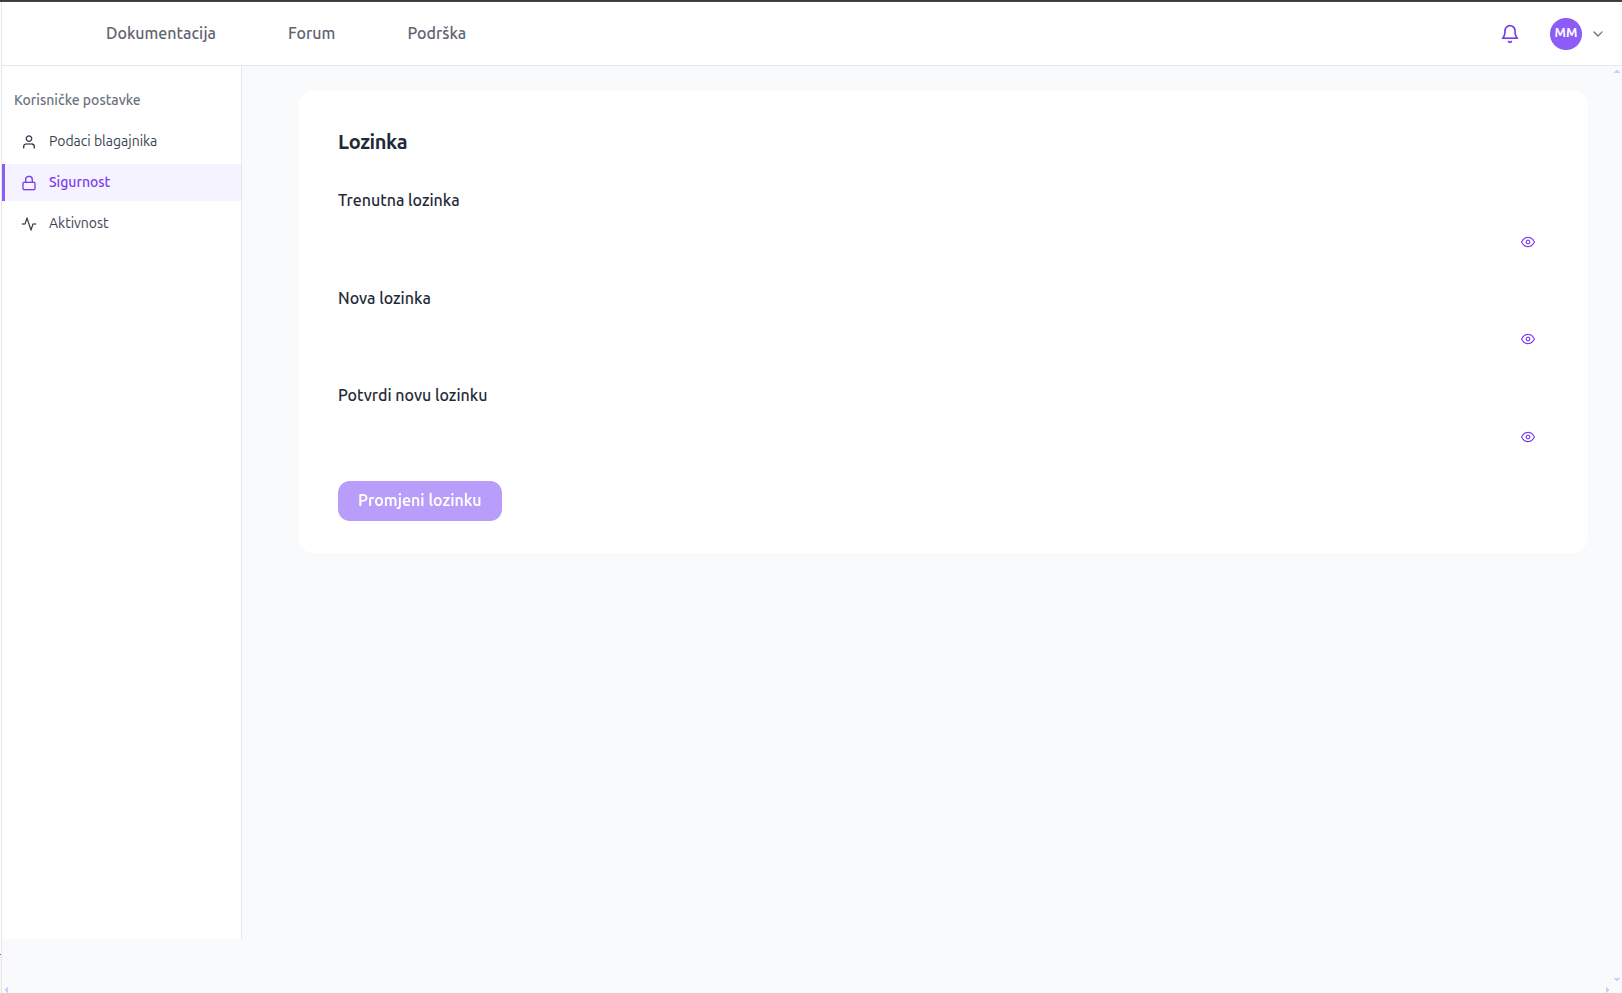The image size is (1622, 993).
Task: Click into the Nova lozinka input field
Action: point(920,339)
